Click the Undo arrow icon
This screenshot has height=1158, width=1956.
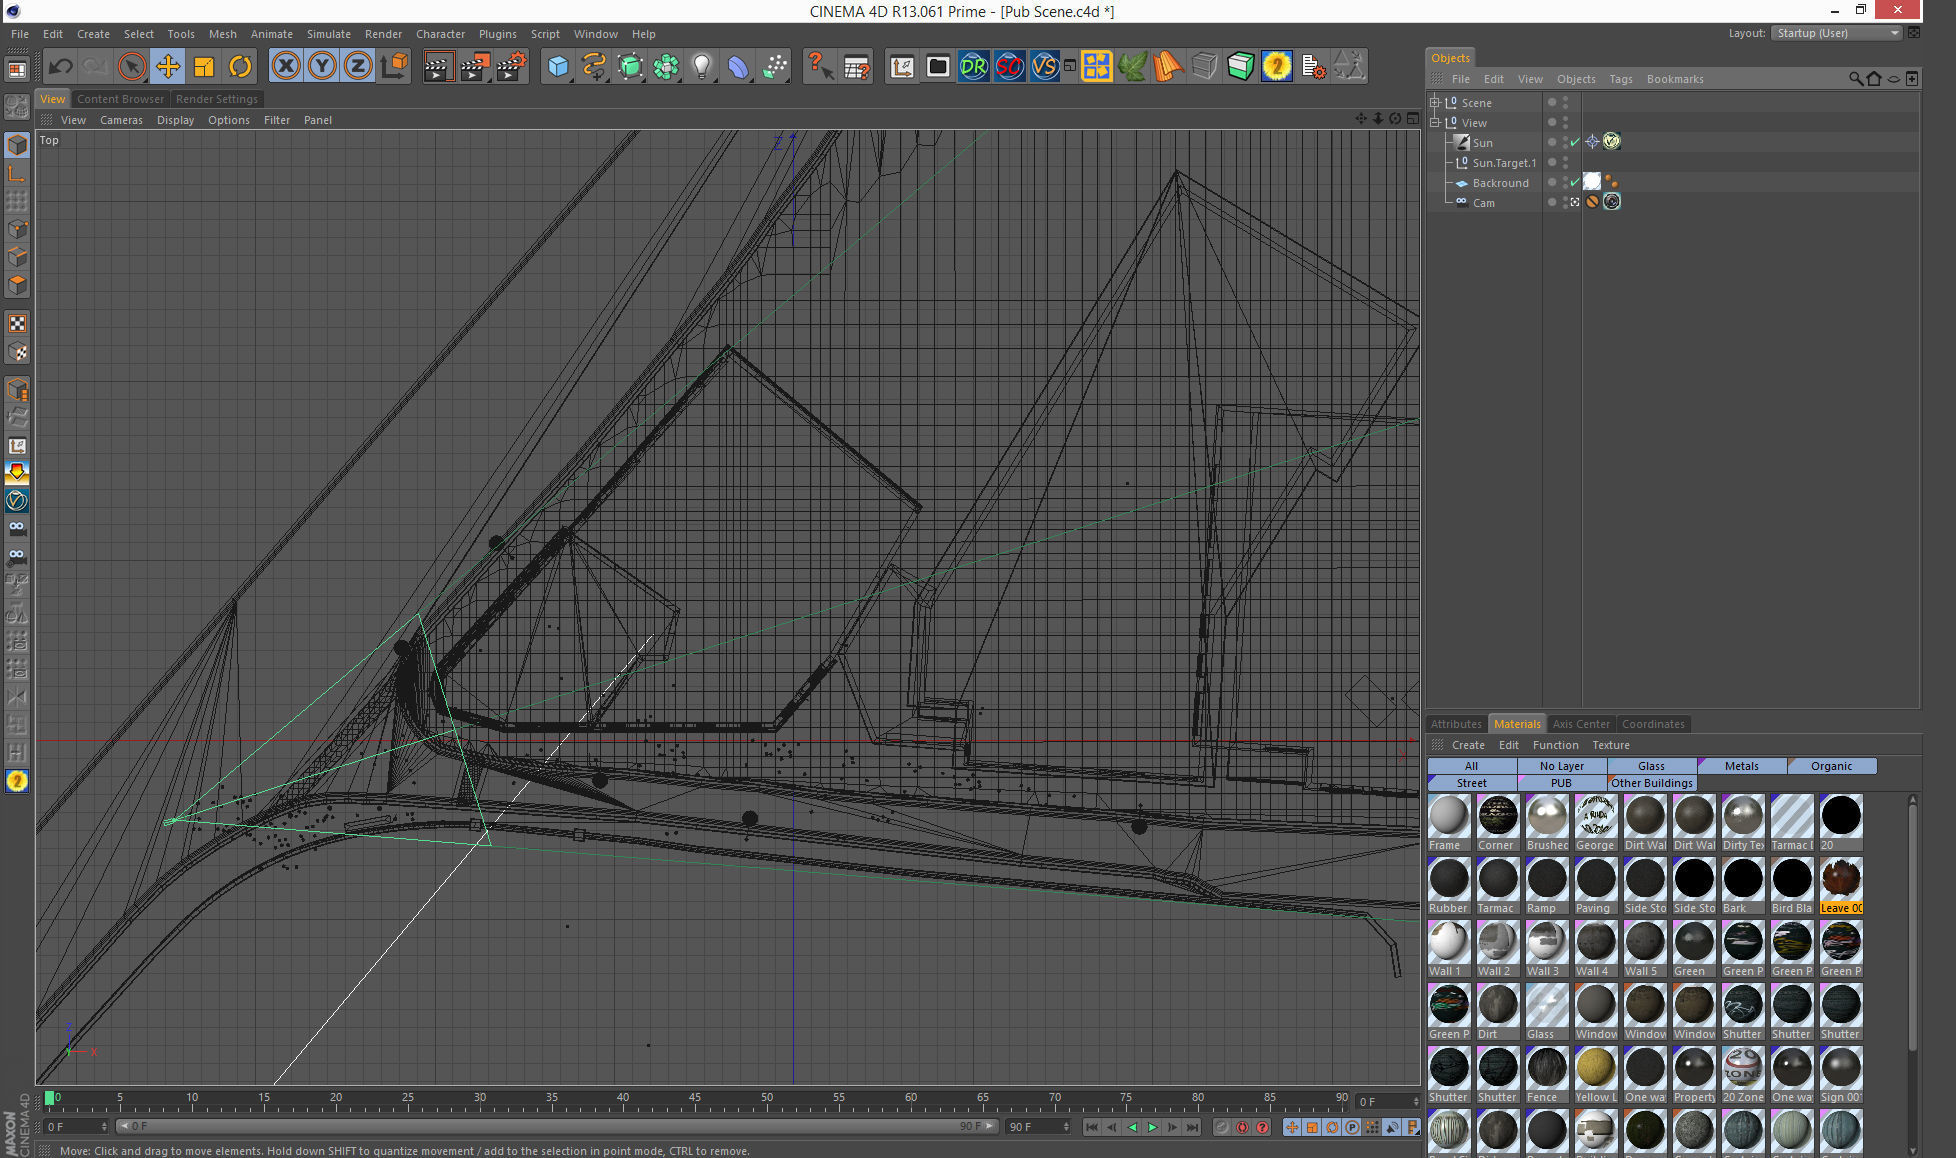point(60,67)
